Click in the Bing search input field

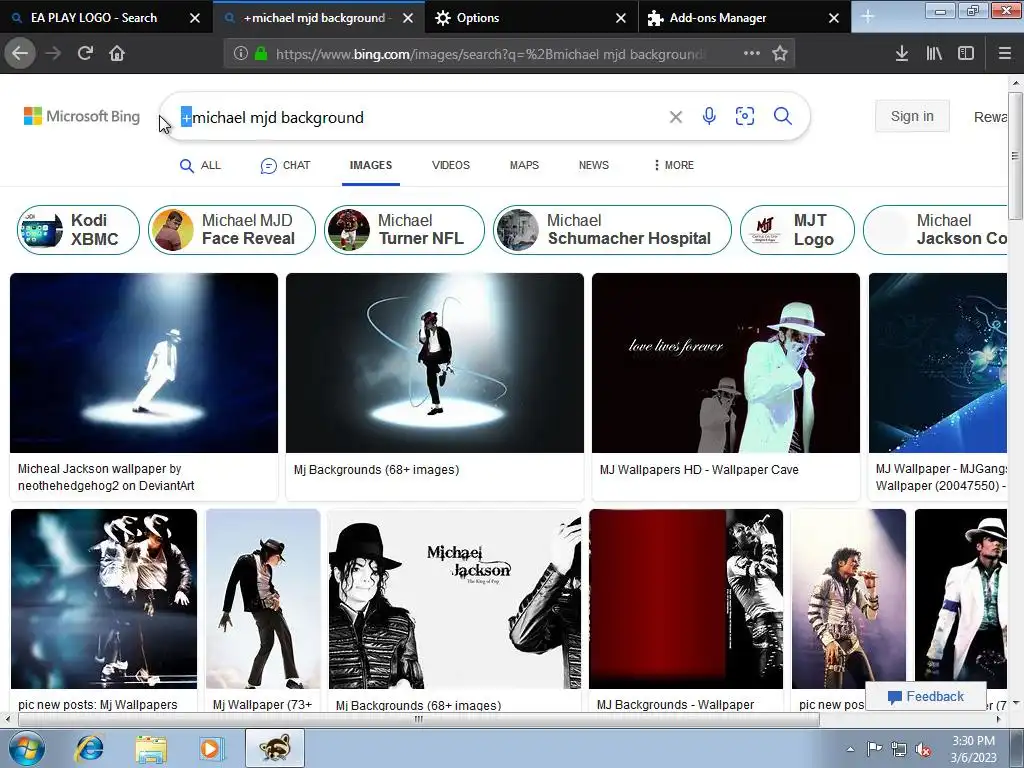point(418,118)
